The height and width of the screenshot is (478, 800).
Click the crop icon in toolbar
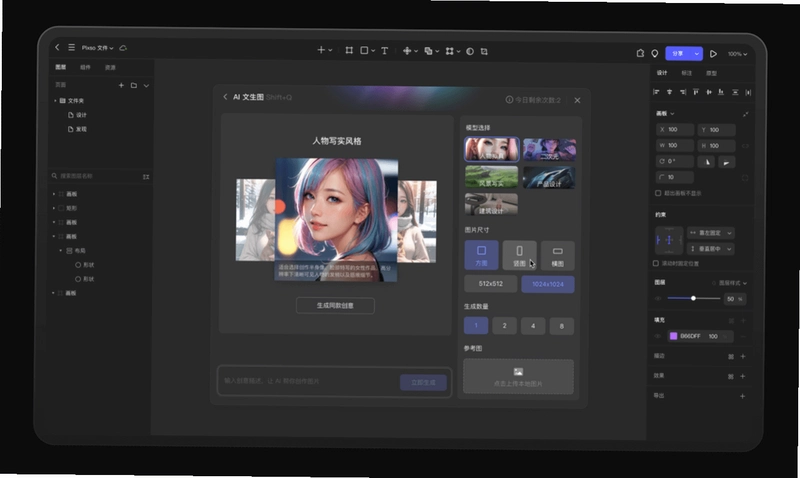click(x=484, y=51)
